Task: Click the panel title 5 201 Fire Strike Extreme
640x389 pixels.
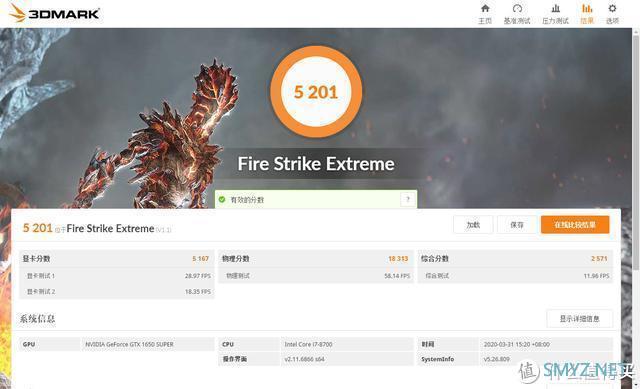Action: 97,228
